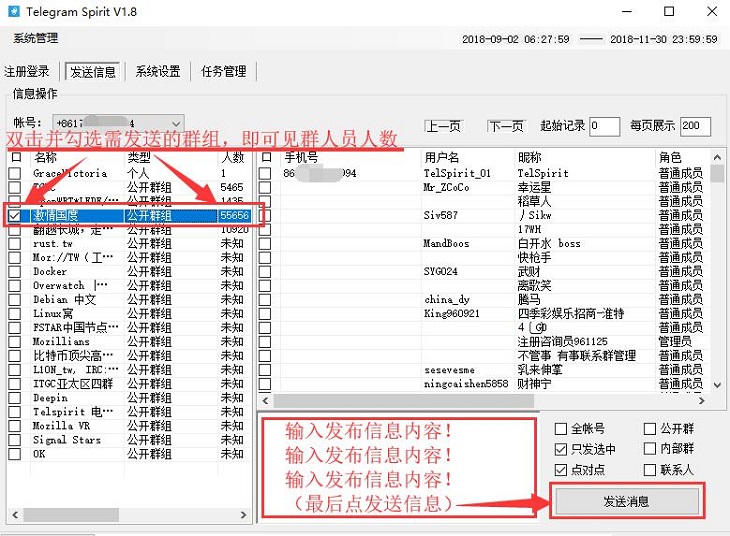
Task: Select the 比特币顶尖高… group row
Action: pyautogui.click(x=129, y=356)
